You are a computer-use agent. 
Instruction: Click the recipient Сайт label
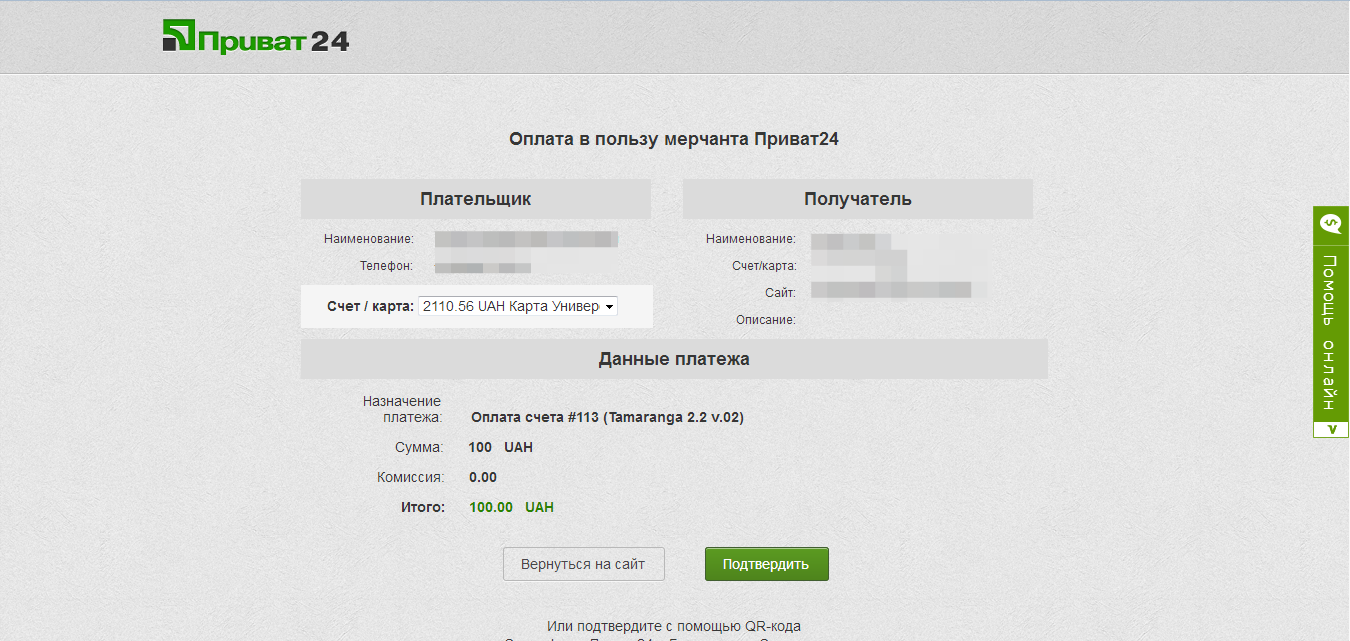click(781, 293)
